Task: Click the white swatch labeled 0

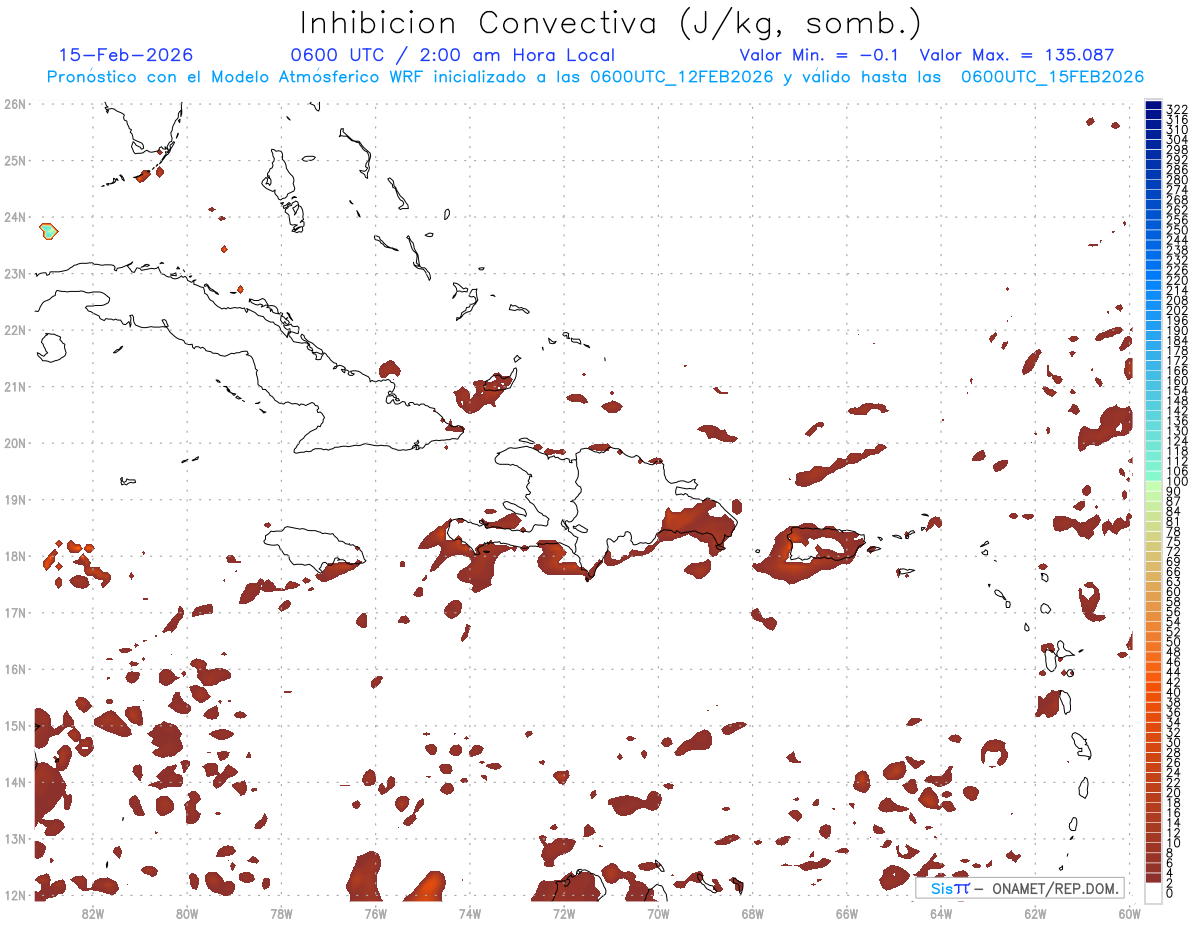Action: [x=1153, y=893]
